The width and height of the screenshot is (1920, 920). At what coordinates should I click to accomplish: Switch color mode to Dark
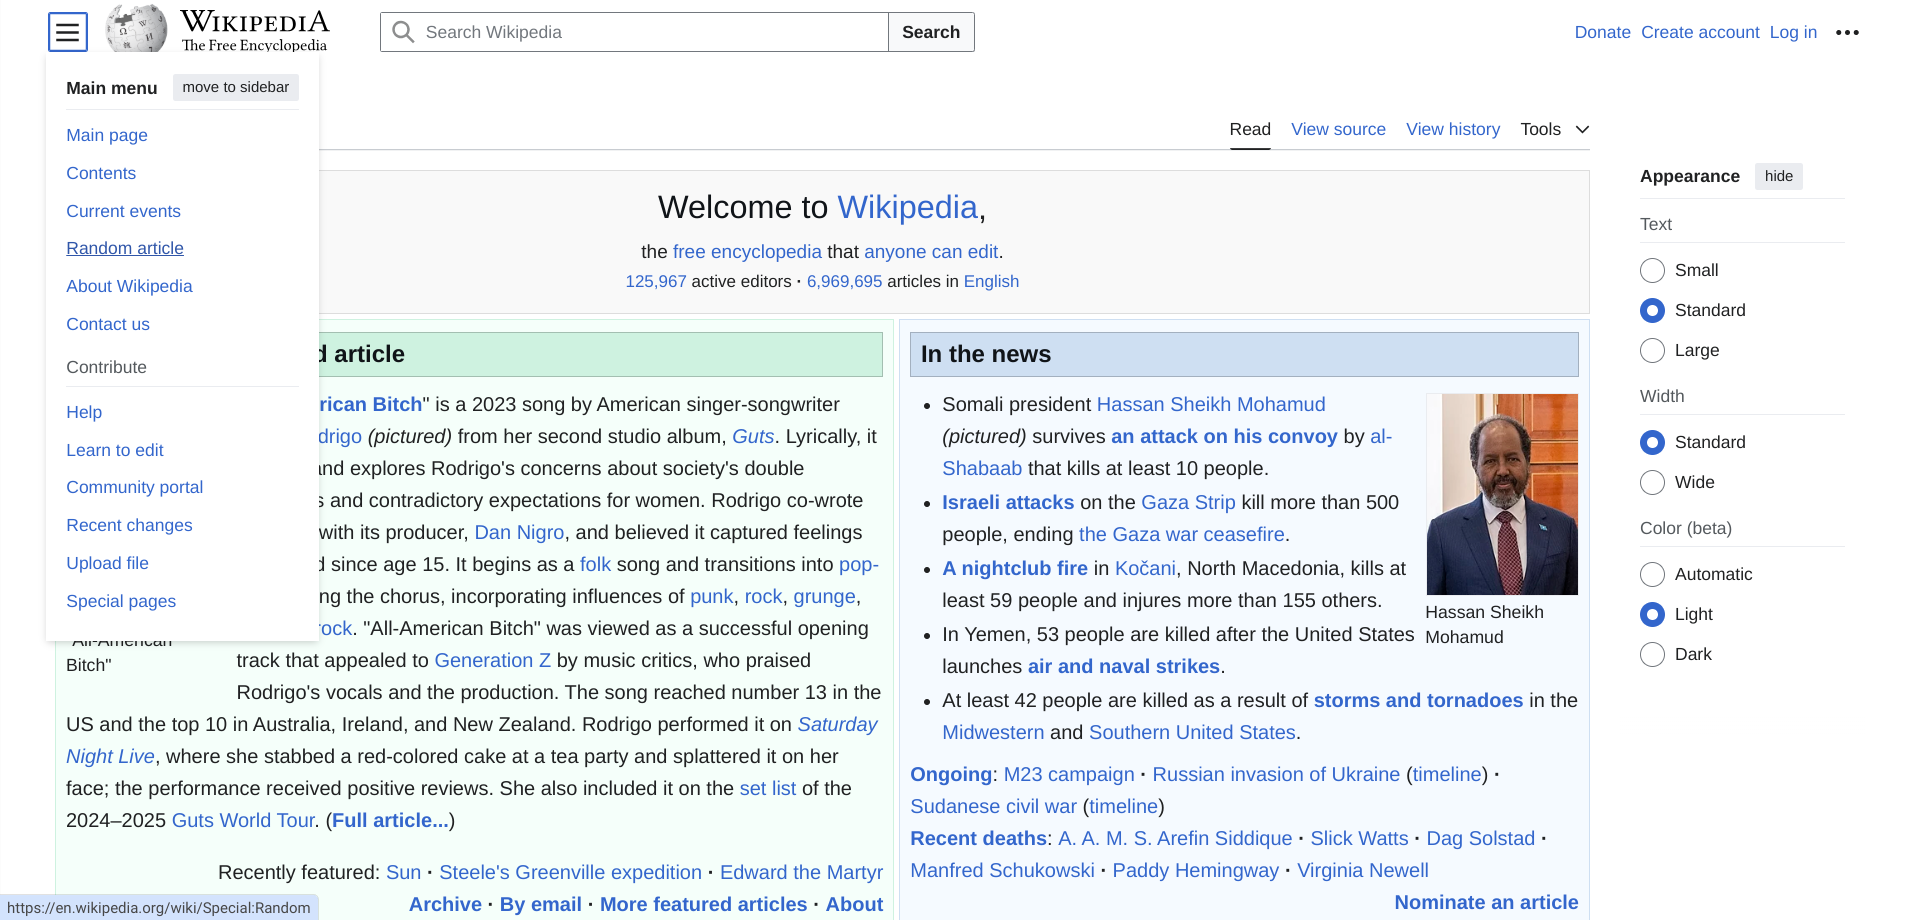[x=1652, y=654]
